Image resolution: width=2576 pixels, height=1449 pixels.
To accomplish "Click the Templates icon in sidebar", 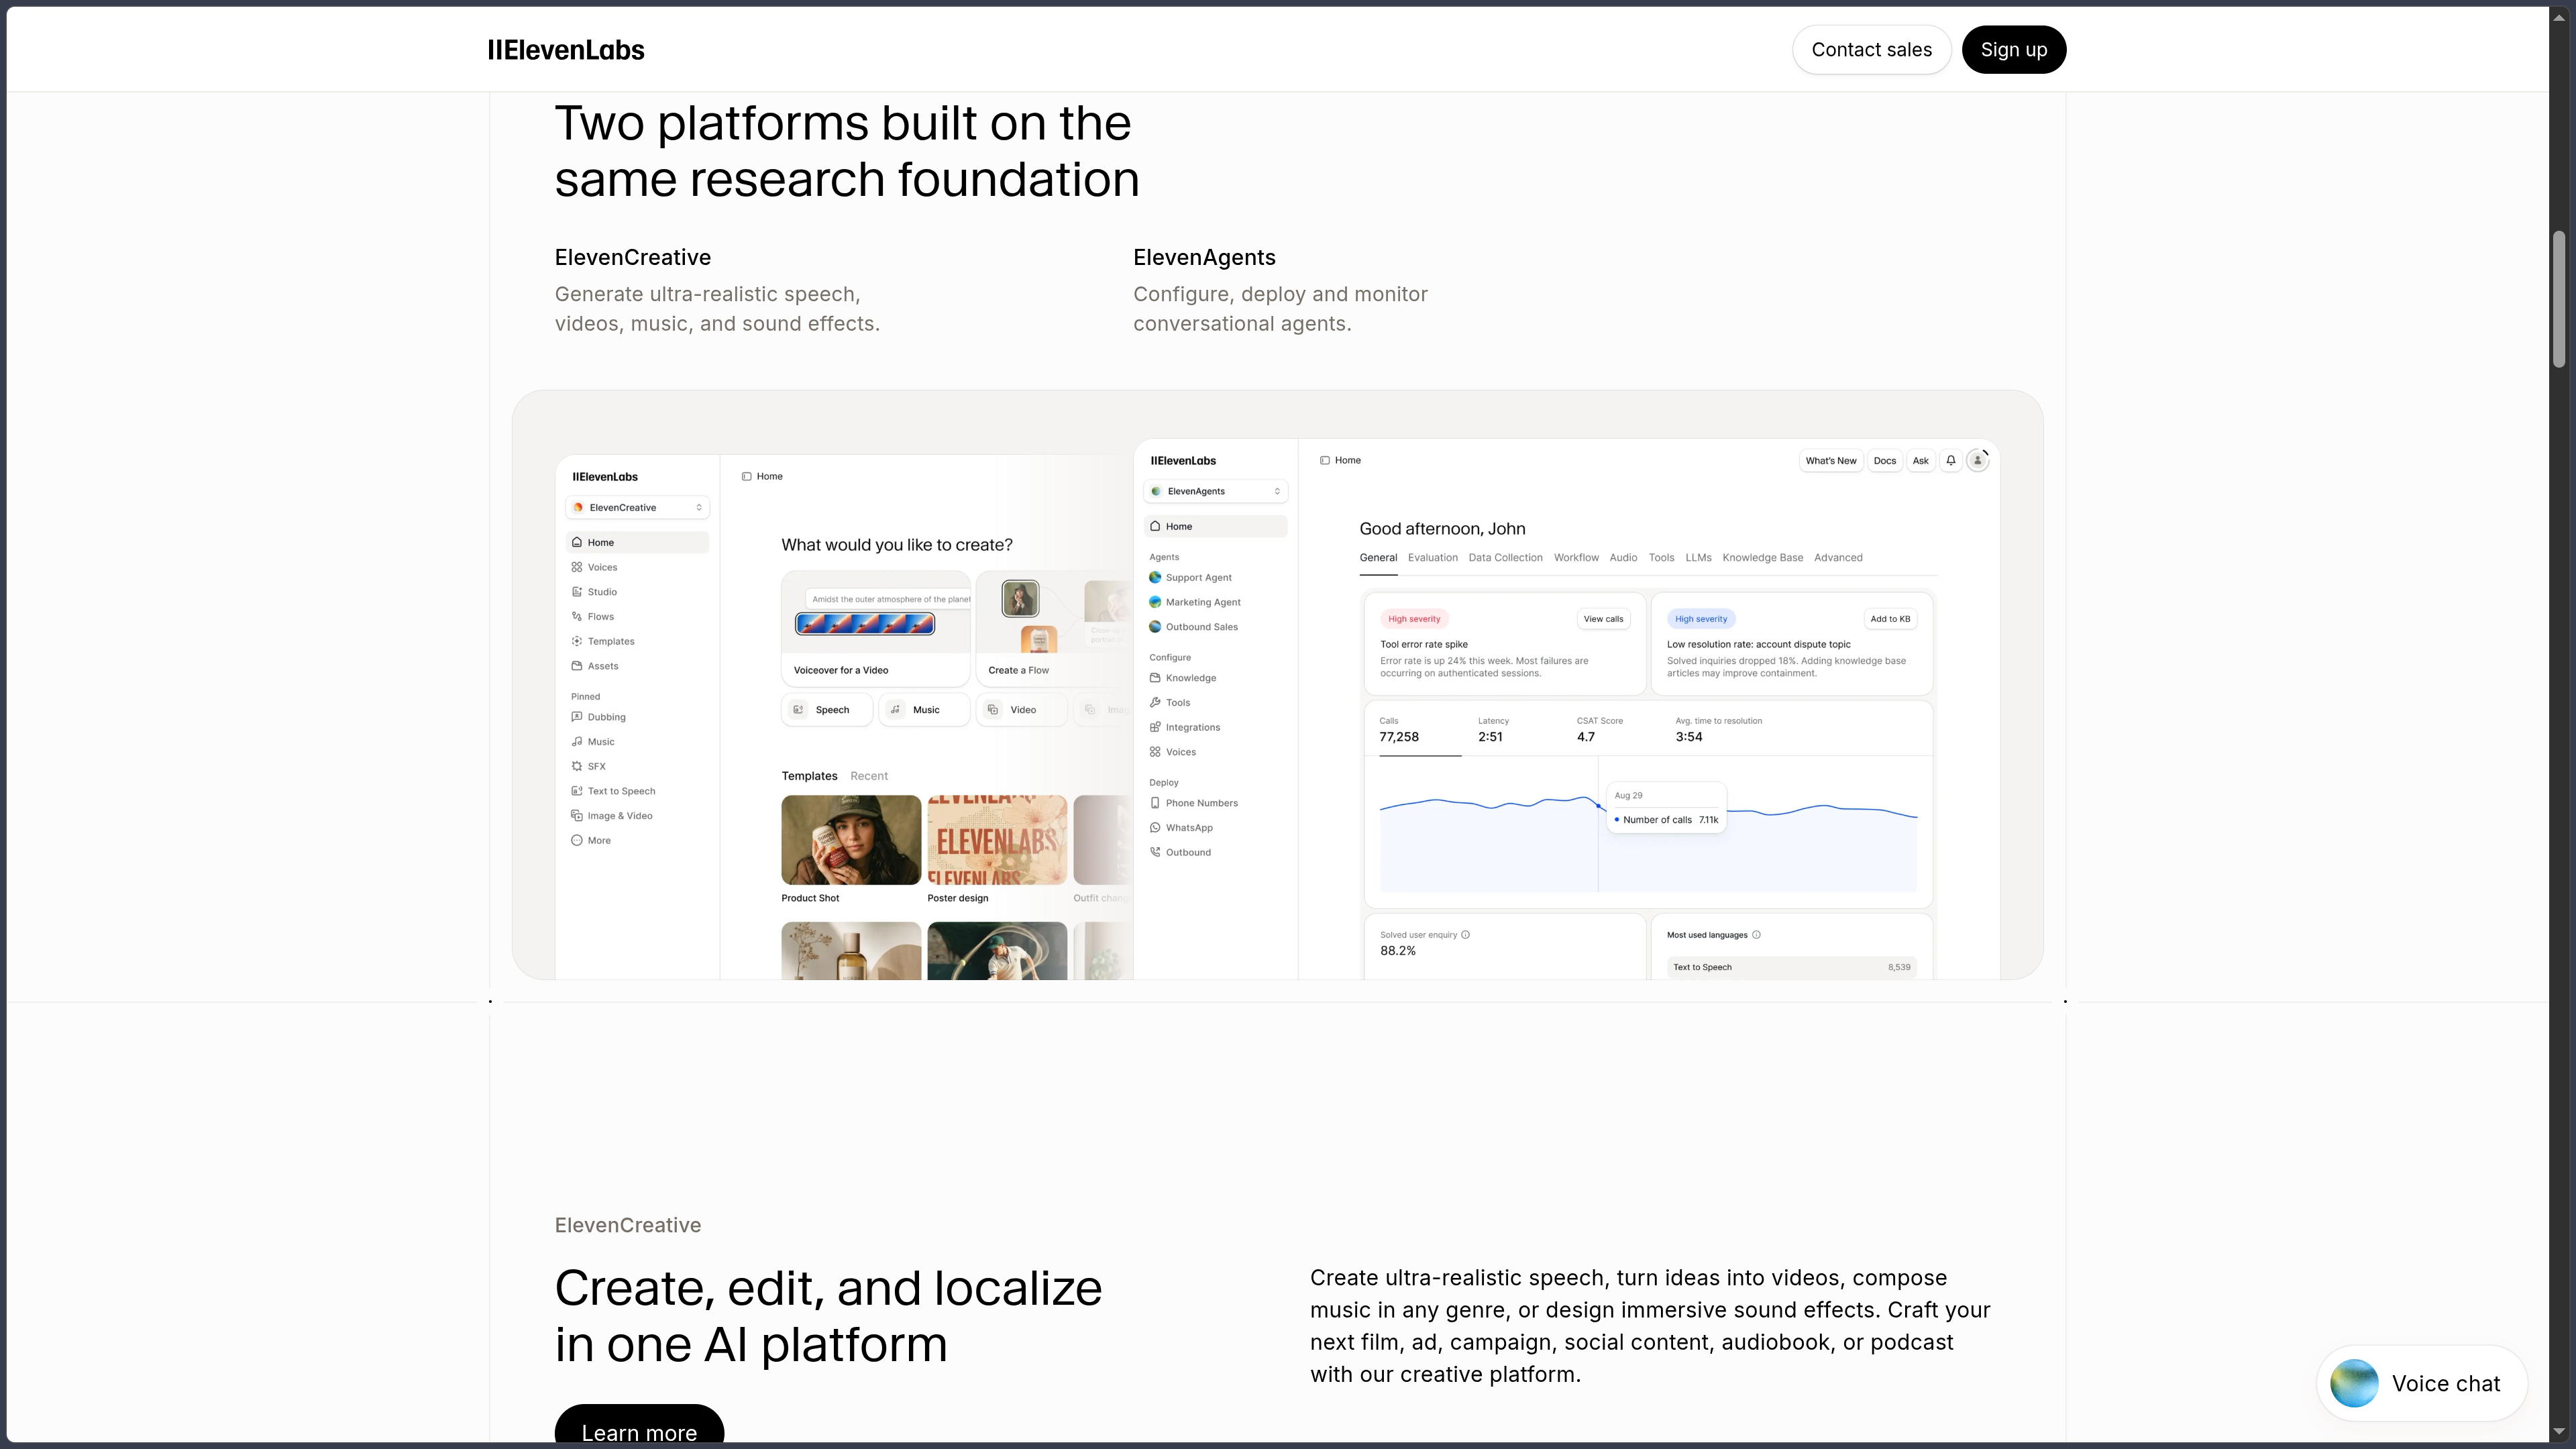I will [577, 641].
